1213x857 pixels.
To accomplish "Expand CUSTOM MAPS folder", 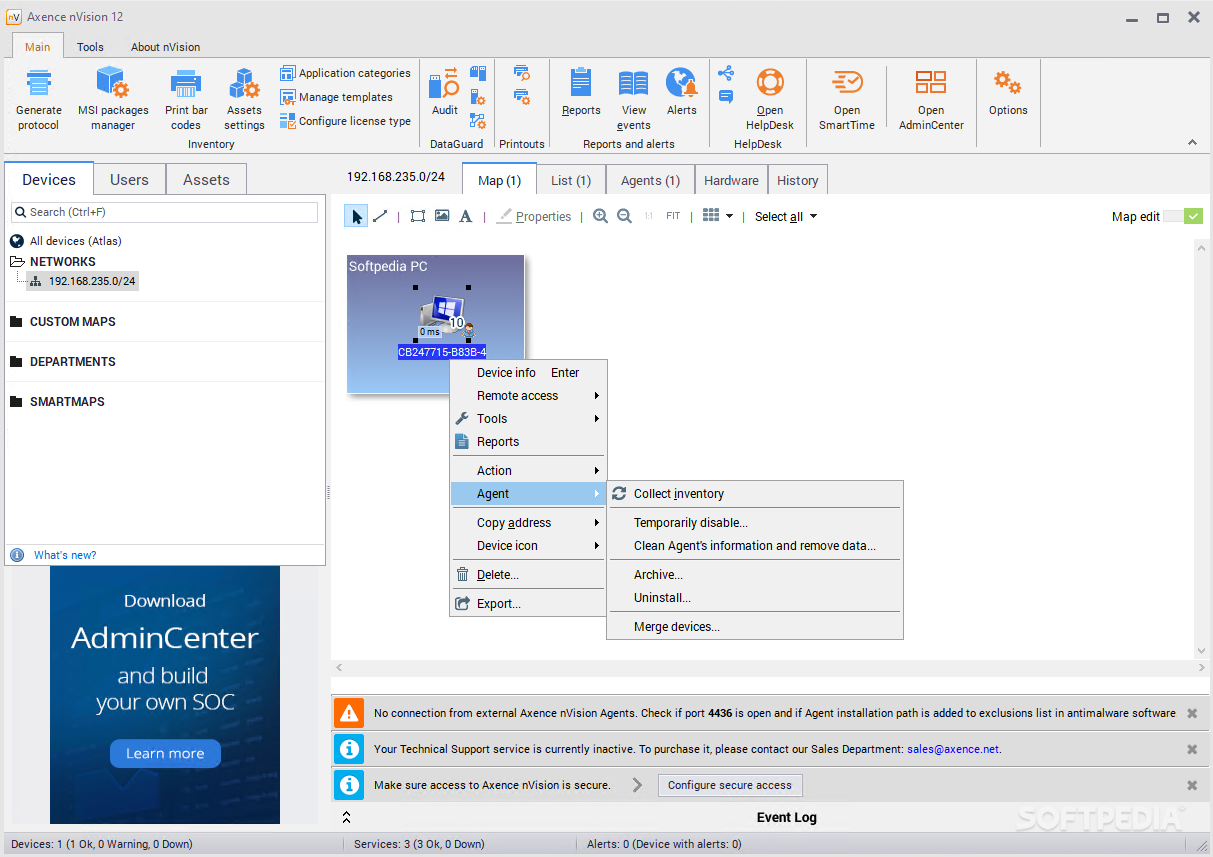I will 17,322.
